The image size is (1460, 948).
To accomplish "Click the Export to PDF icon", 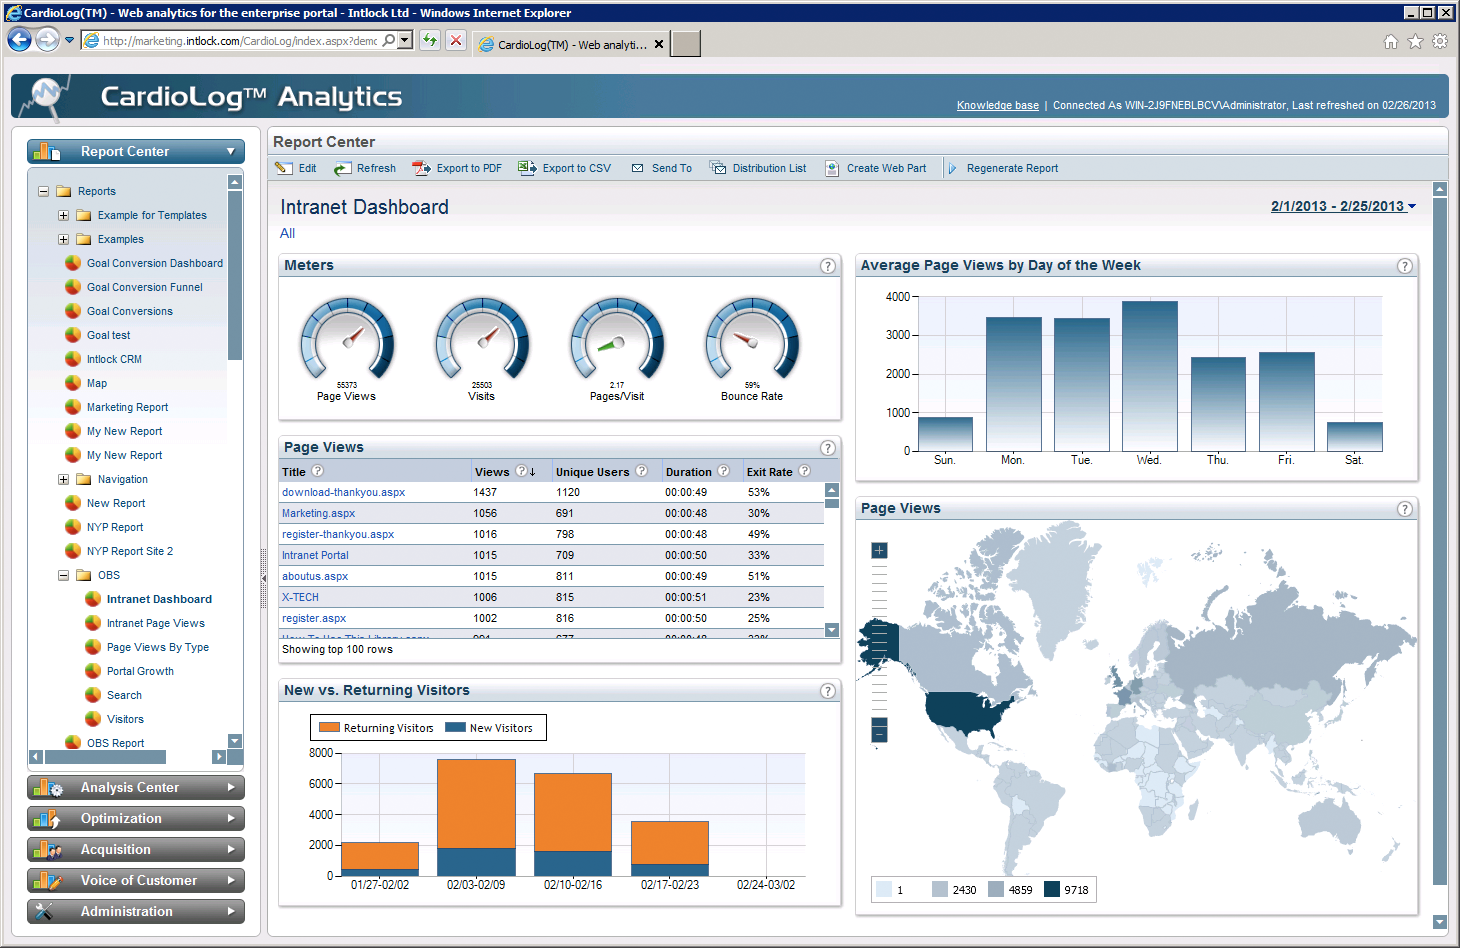I will tap(421, 168).
